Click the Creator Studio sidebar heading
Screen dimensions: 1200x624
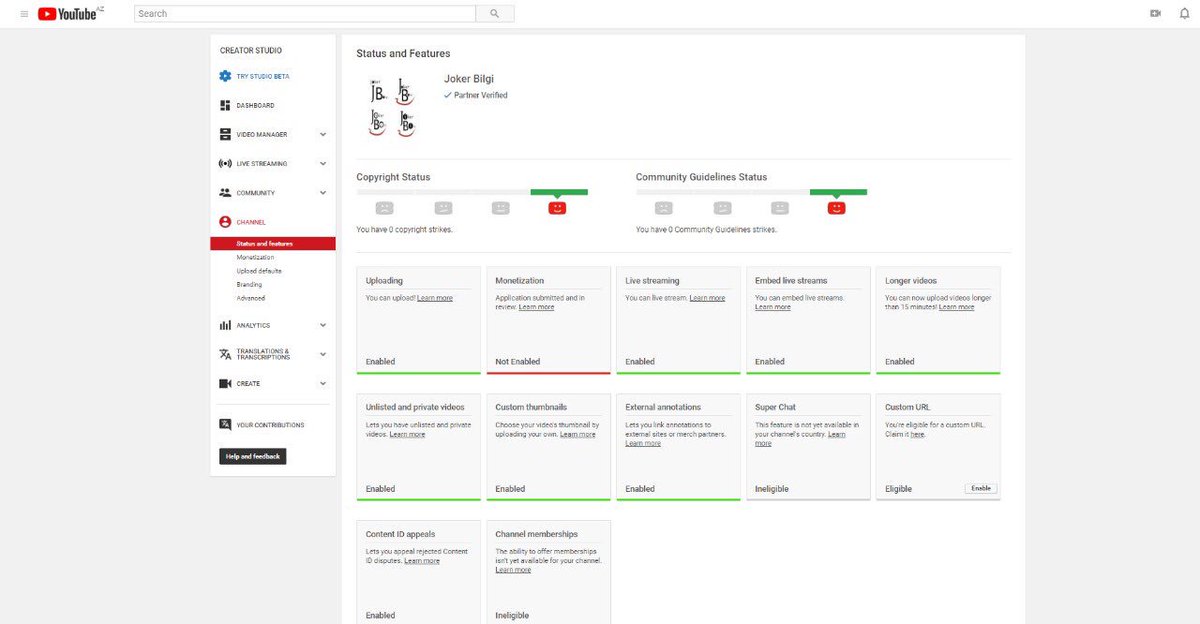coord(251,50)
